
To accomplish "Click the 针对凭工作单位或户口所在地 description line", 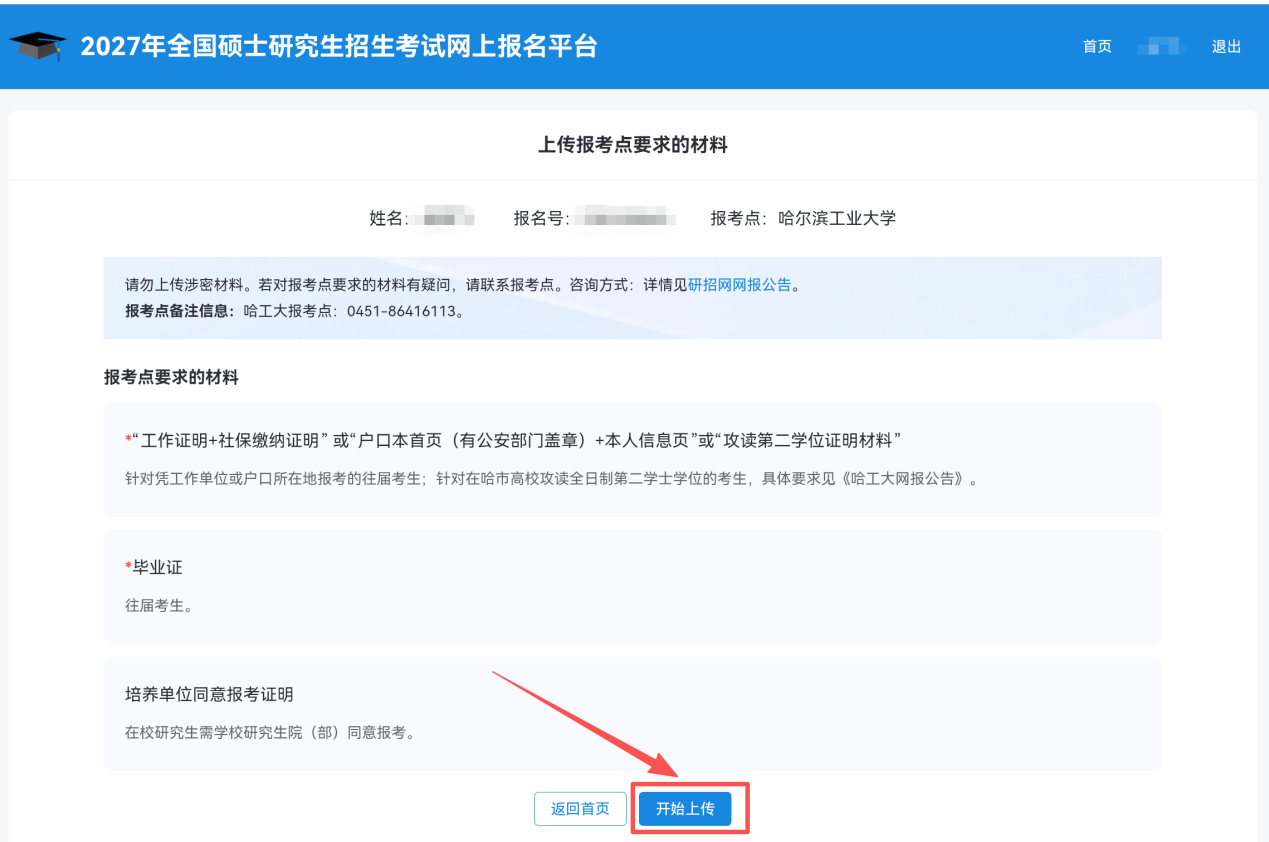I will (x=551, y=478).
